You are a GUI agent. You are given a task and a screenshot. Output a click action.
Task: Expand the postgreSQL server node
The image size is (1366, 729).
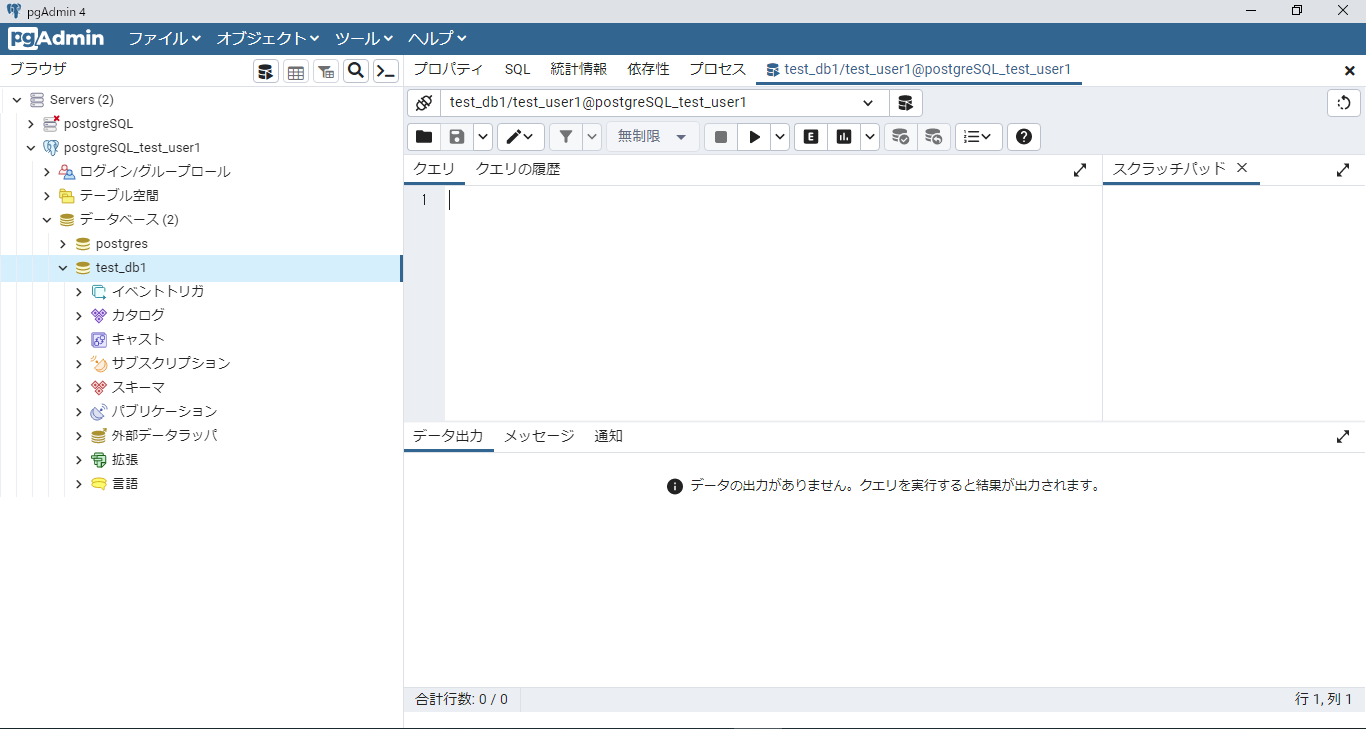31,124
